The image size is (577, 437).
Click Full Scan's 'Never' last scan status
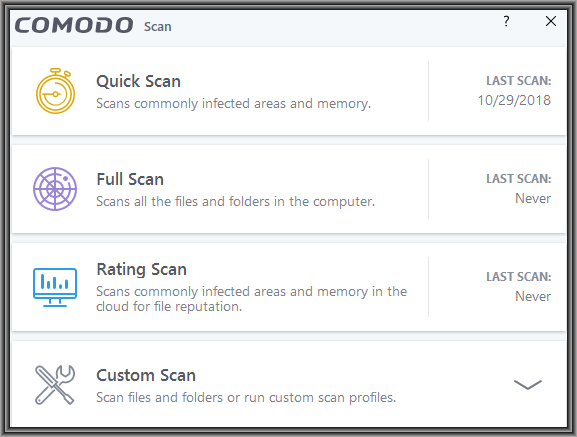(533, 198)
